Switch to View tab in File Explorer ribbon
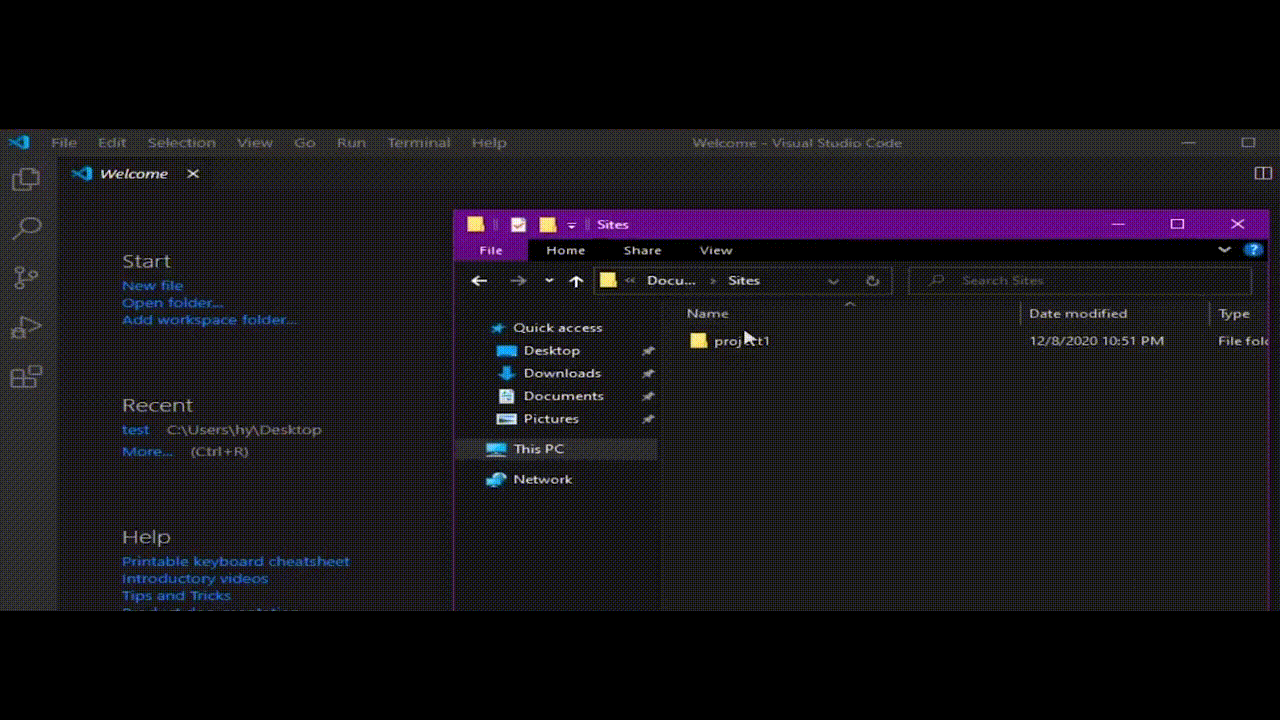The height and width of the screenshot is (720, 1280). pos(716,250)
